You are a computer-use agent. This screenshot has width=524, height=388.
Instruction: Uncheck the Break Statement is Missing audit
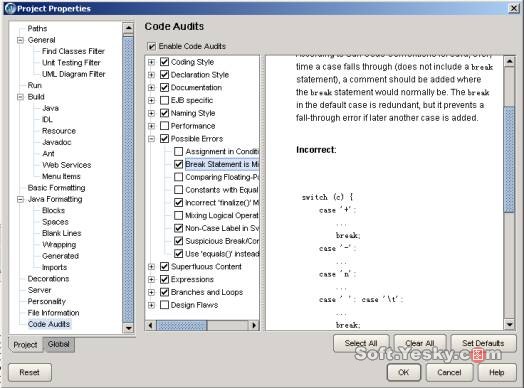tap(179, 164)
